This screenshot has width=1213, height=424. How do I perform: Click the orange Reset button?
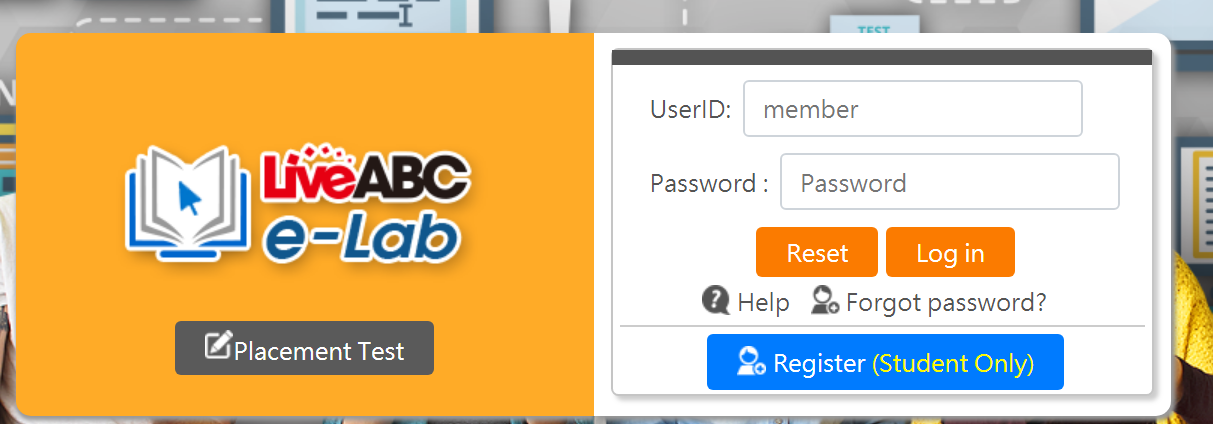pyautogui.click(x=817, y=252)
